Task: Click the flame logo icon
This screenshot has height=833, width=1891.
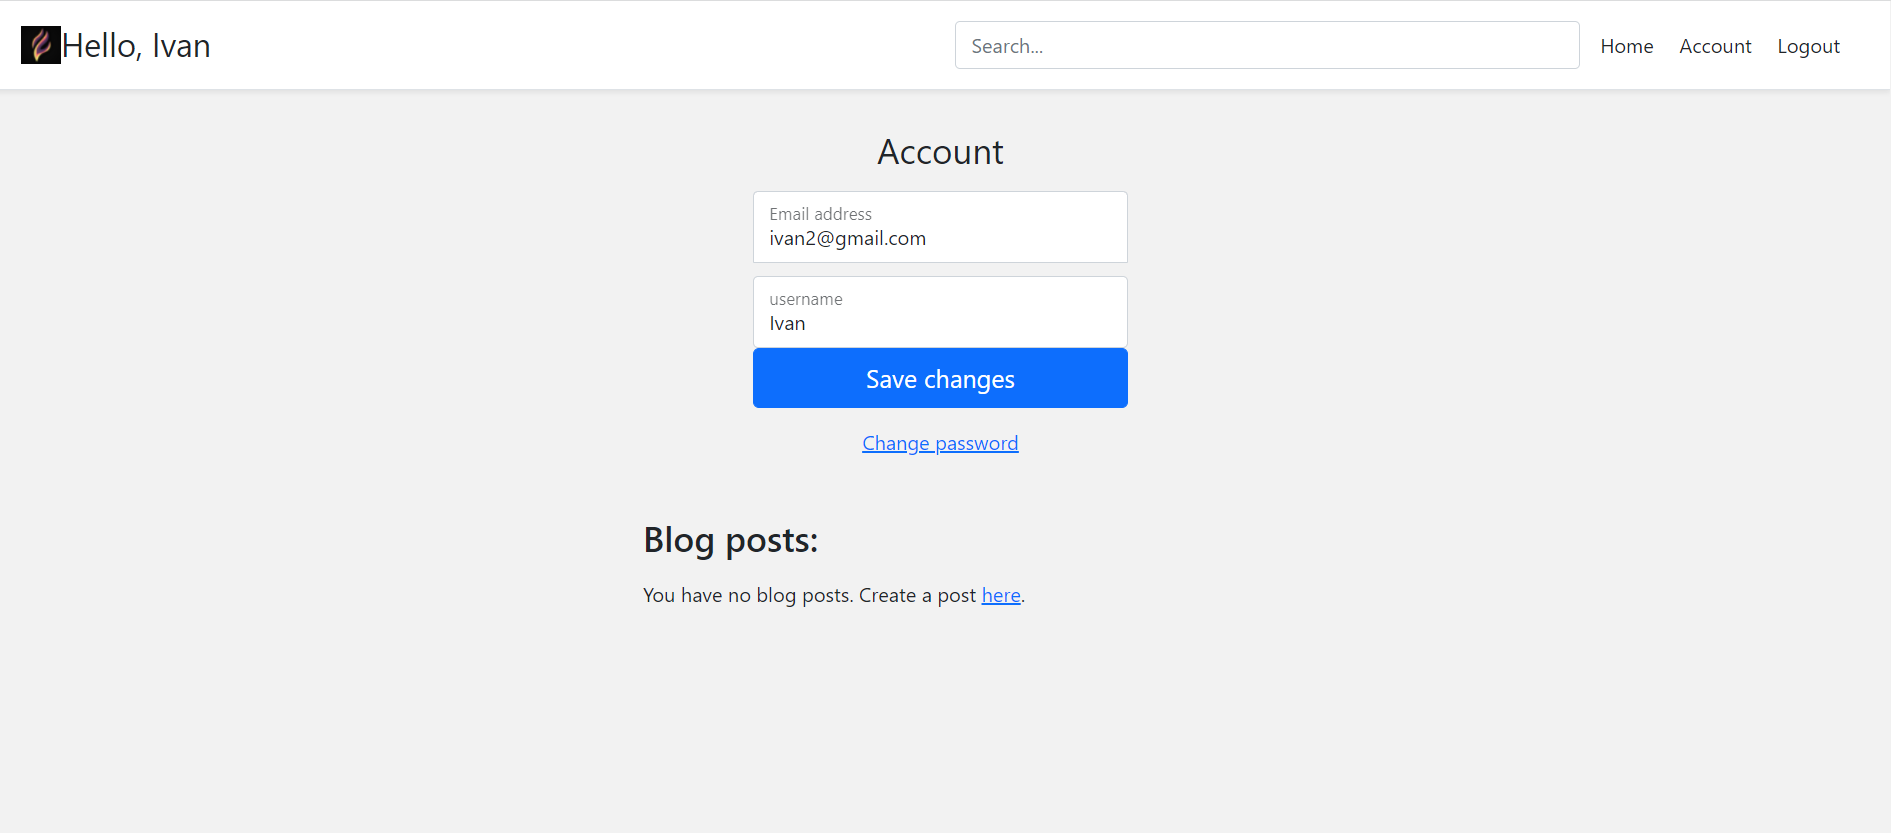Action: [41, 45]
